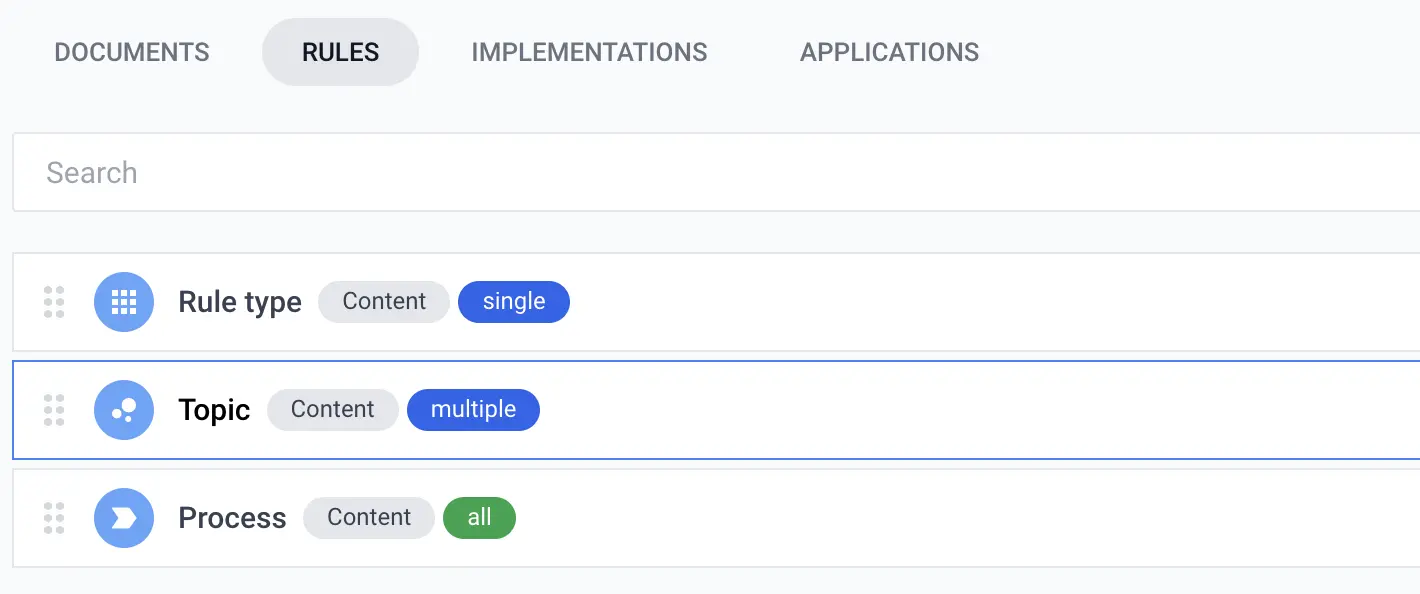Image resolution: width=1420 pixels, height=594 pixels.
Task: Open the Topic rule title
Action: [x=214, y=410]
